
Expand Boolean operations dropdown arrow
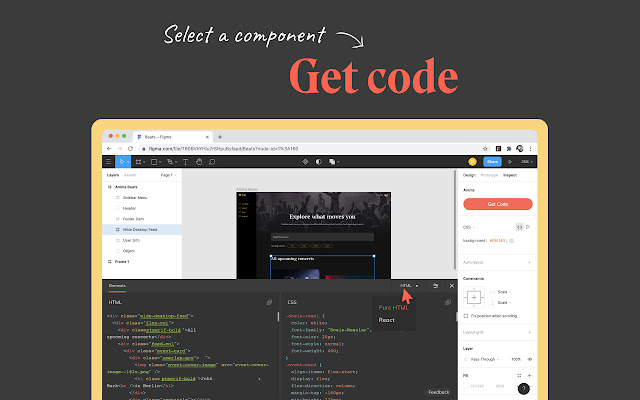pyautogui.click(x=338, y=162)
